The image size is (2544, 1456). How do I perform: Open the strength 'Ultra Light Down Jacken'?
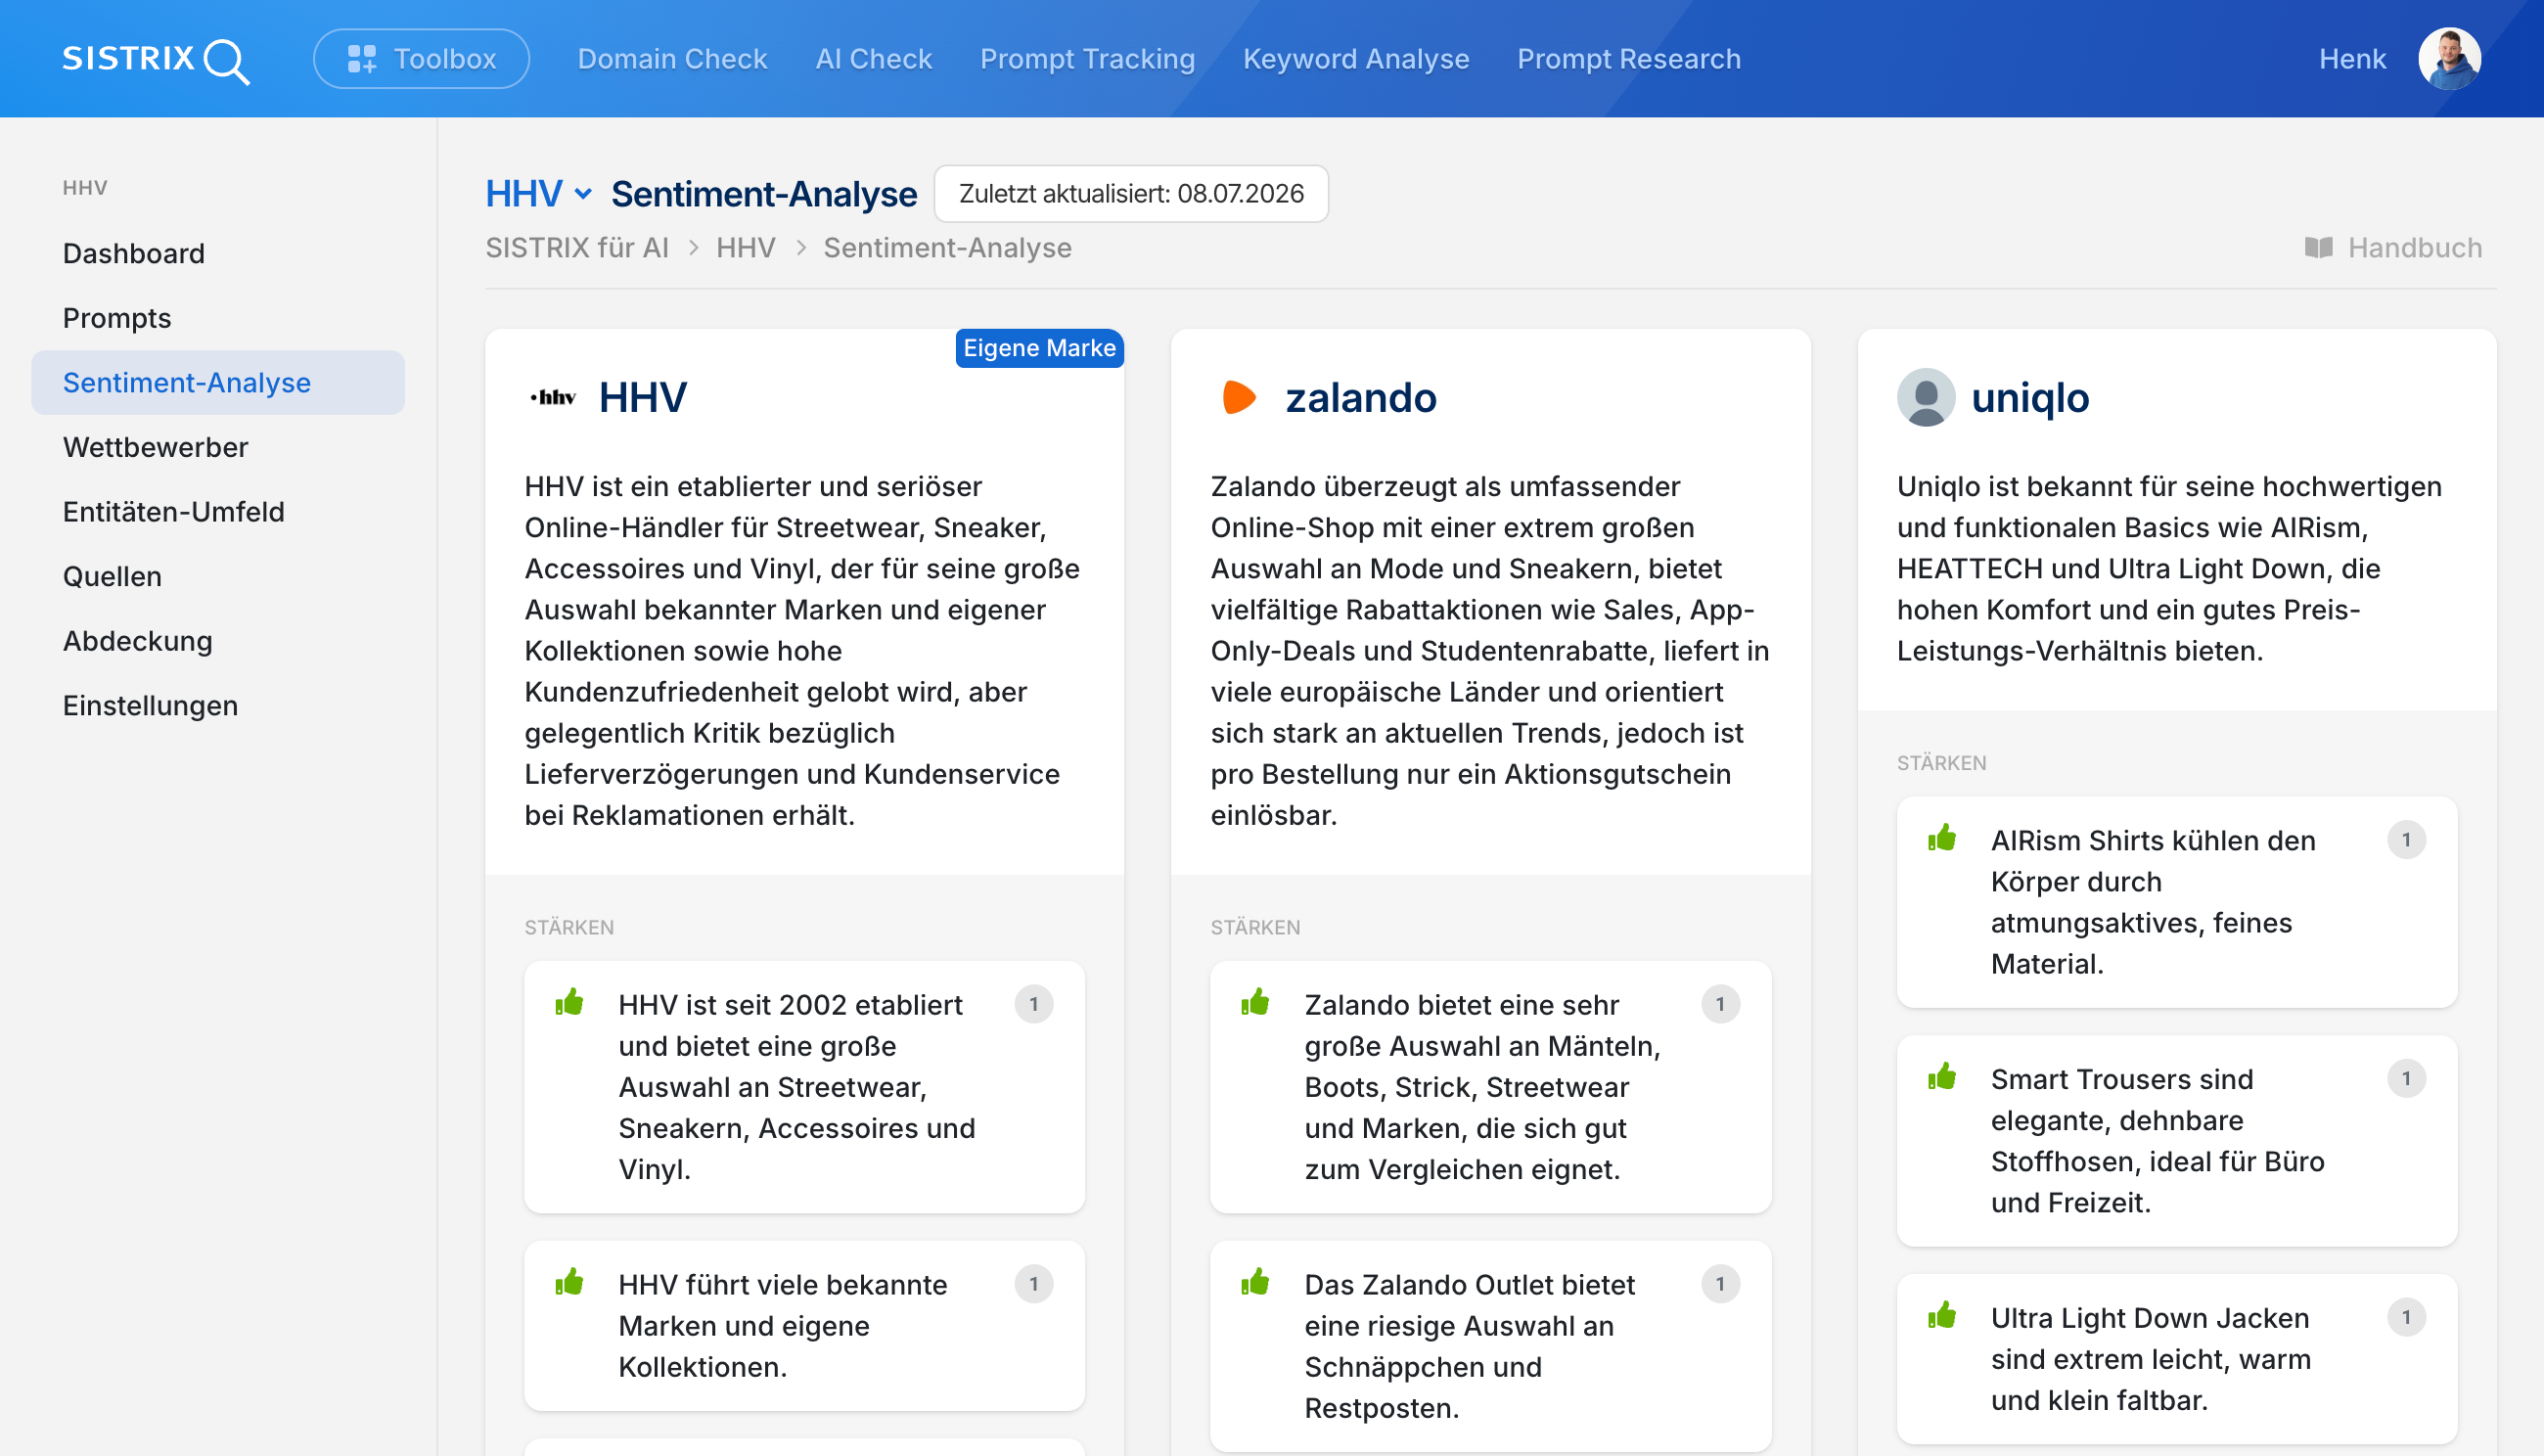click(x=2176, y=1360)
